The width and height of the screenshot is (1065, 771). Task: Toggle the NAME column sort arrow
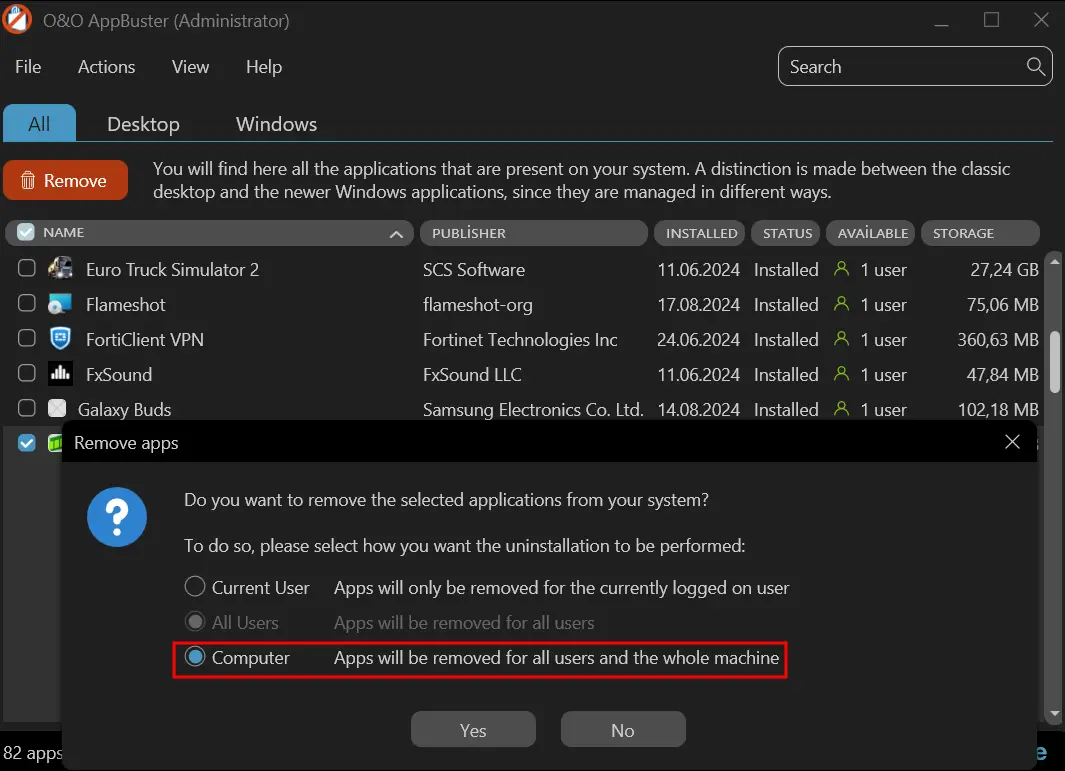point(396,234)
